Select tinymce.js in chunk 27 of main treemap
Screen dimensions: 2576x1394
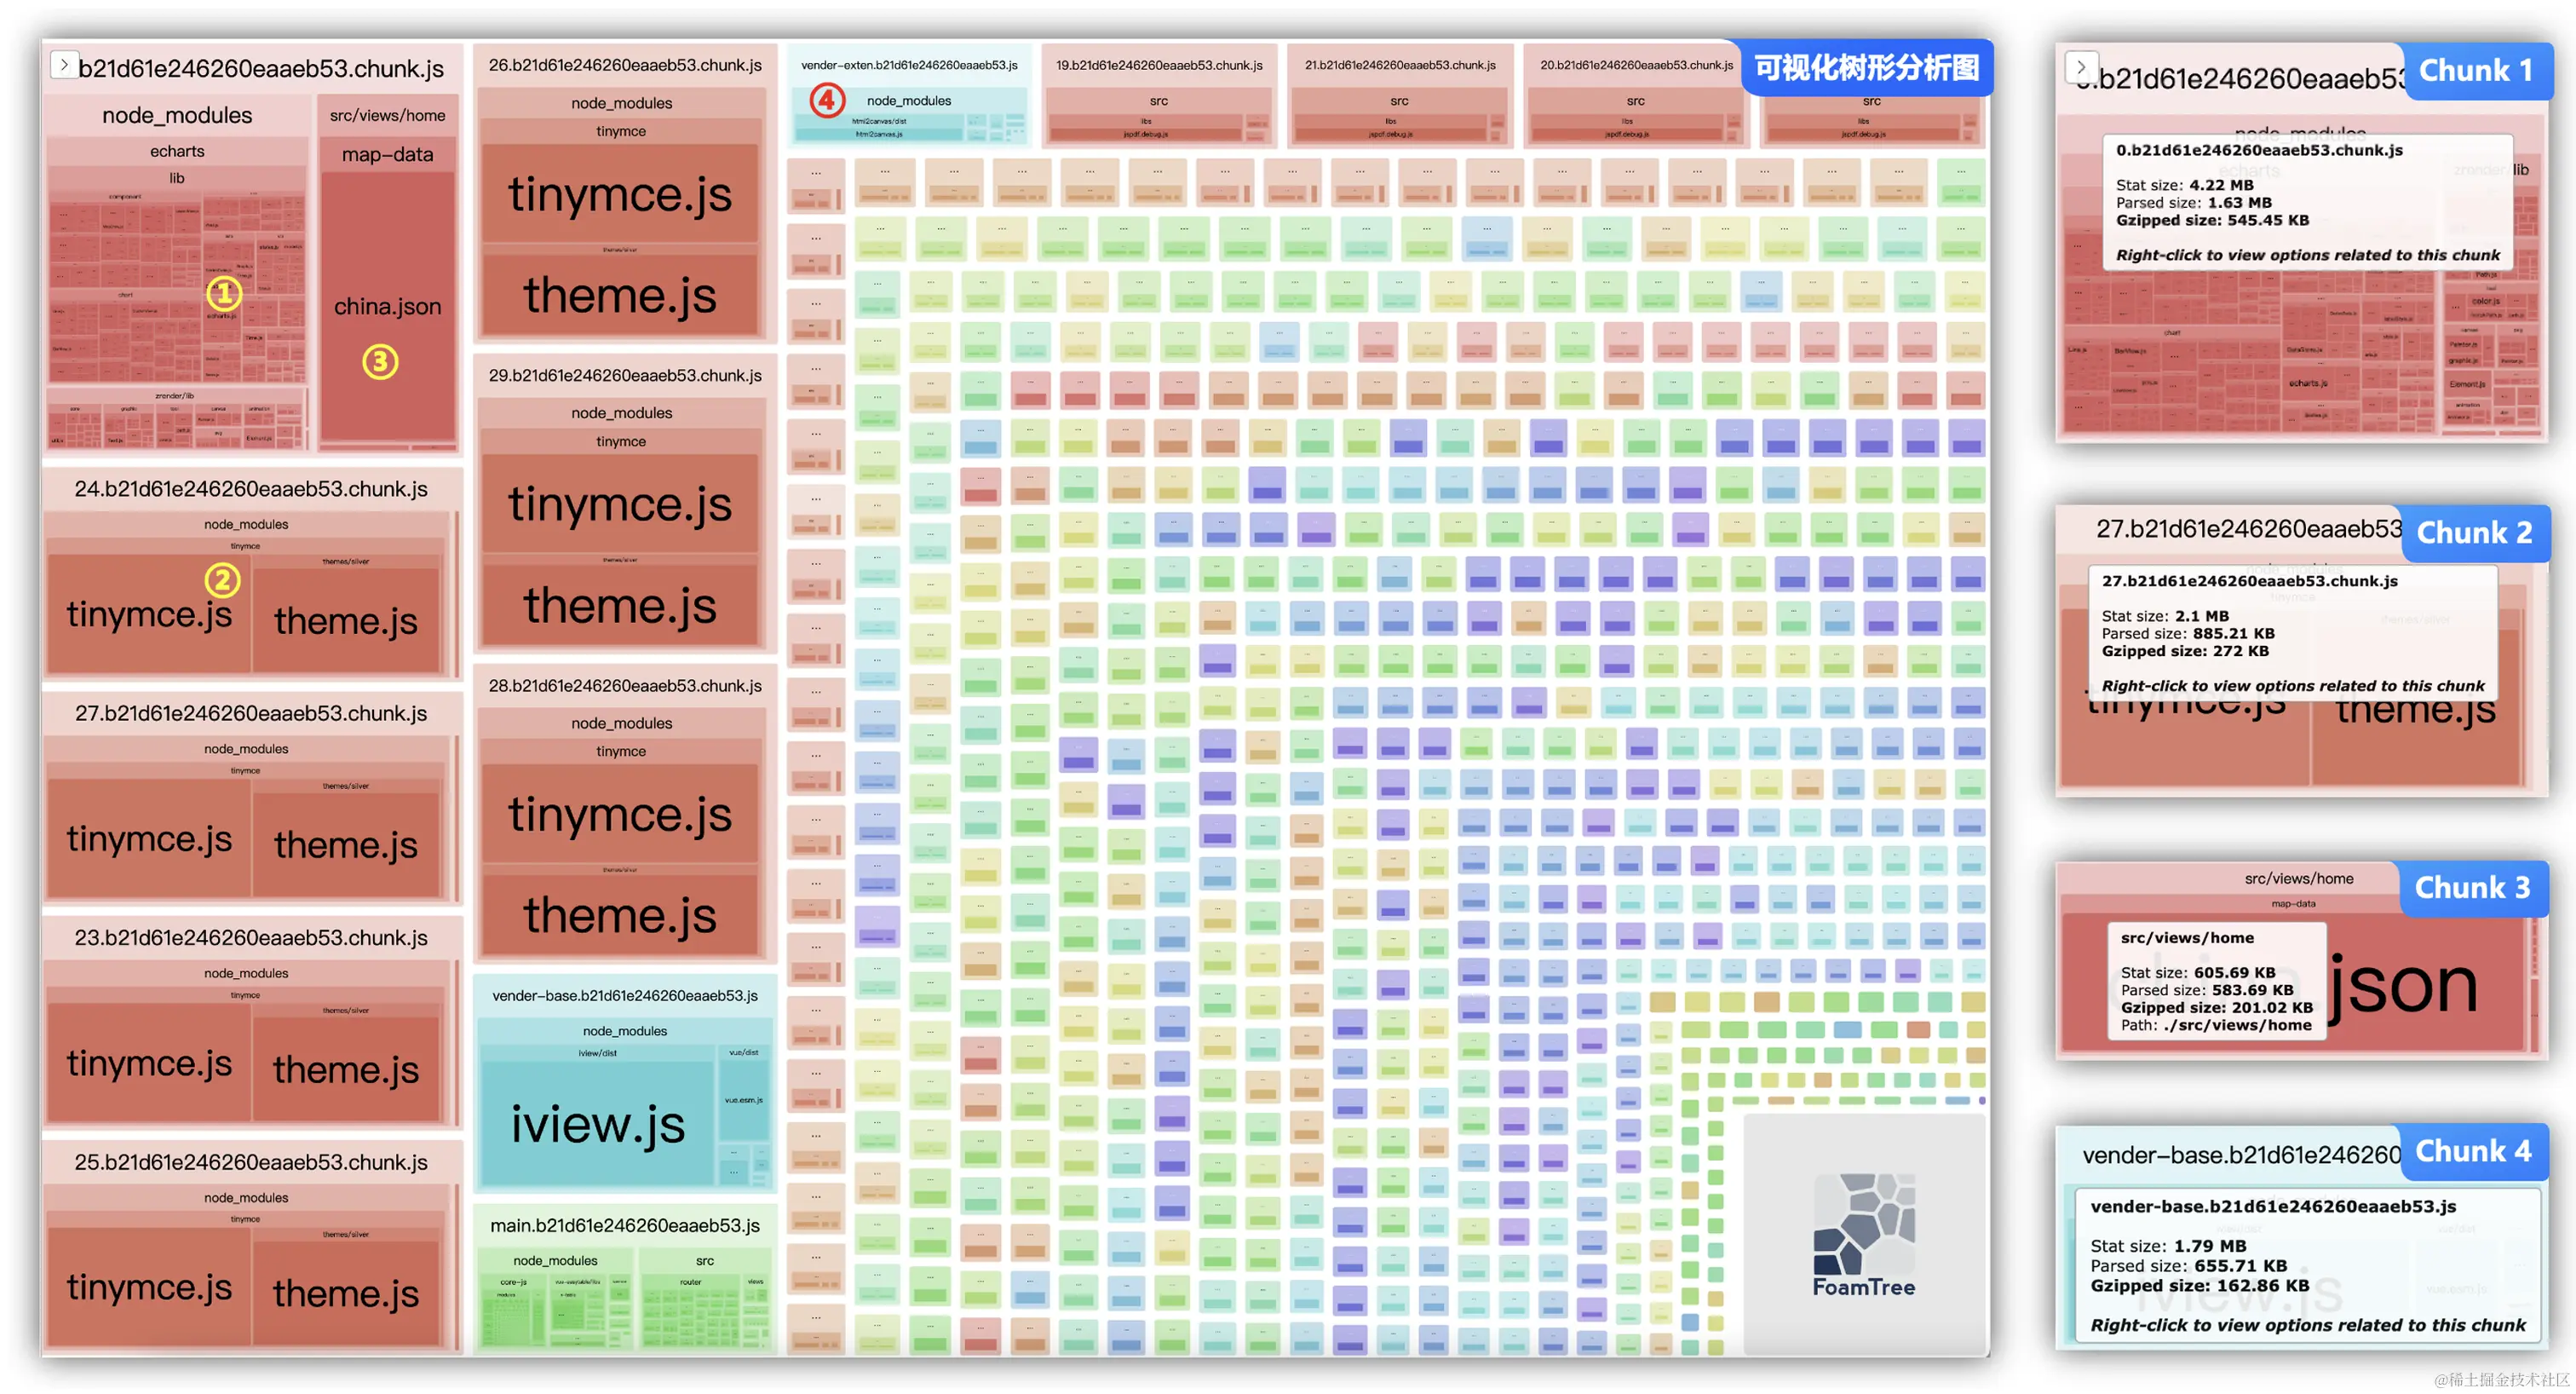(149, 838)
